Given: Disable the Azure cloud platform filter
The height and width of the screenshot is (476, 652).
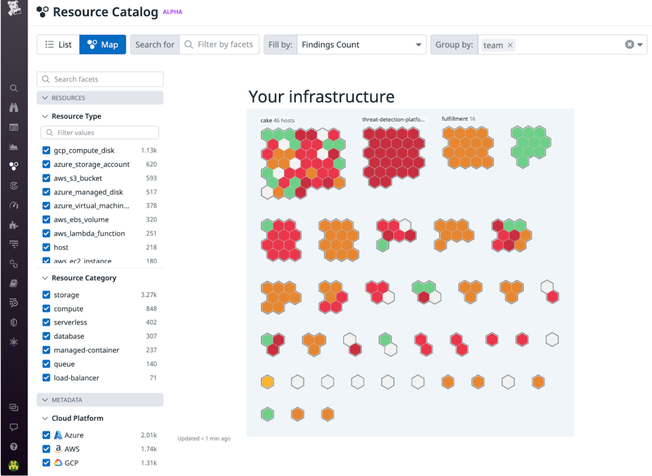Looking at the screenshot, I should tap(46, 436).
